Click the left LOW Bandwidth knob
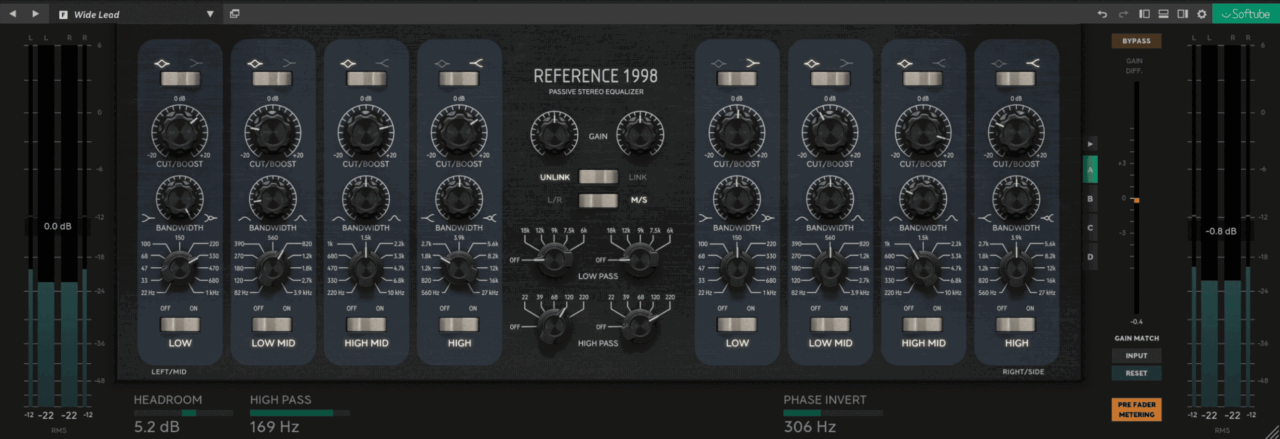Screen dimensions: 1280x439 pyautogui.click(x=180, y=200)
